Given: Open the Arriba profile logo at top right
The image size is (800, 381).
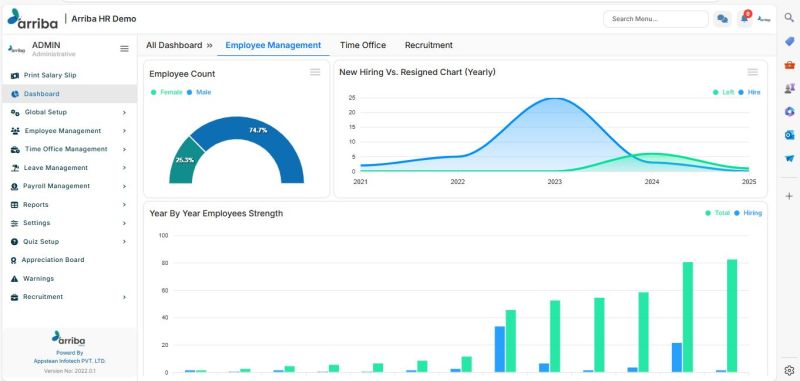Looking at the screenshot, I should tap(763, 19).
